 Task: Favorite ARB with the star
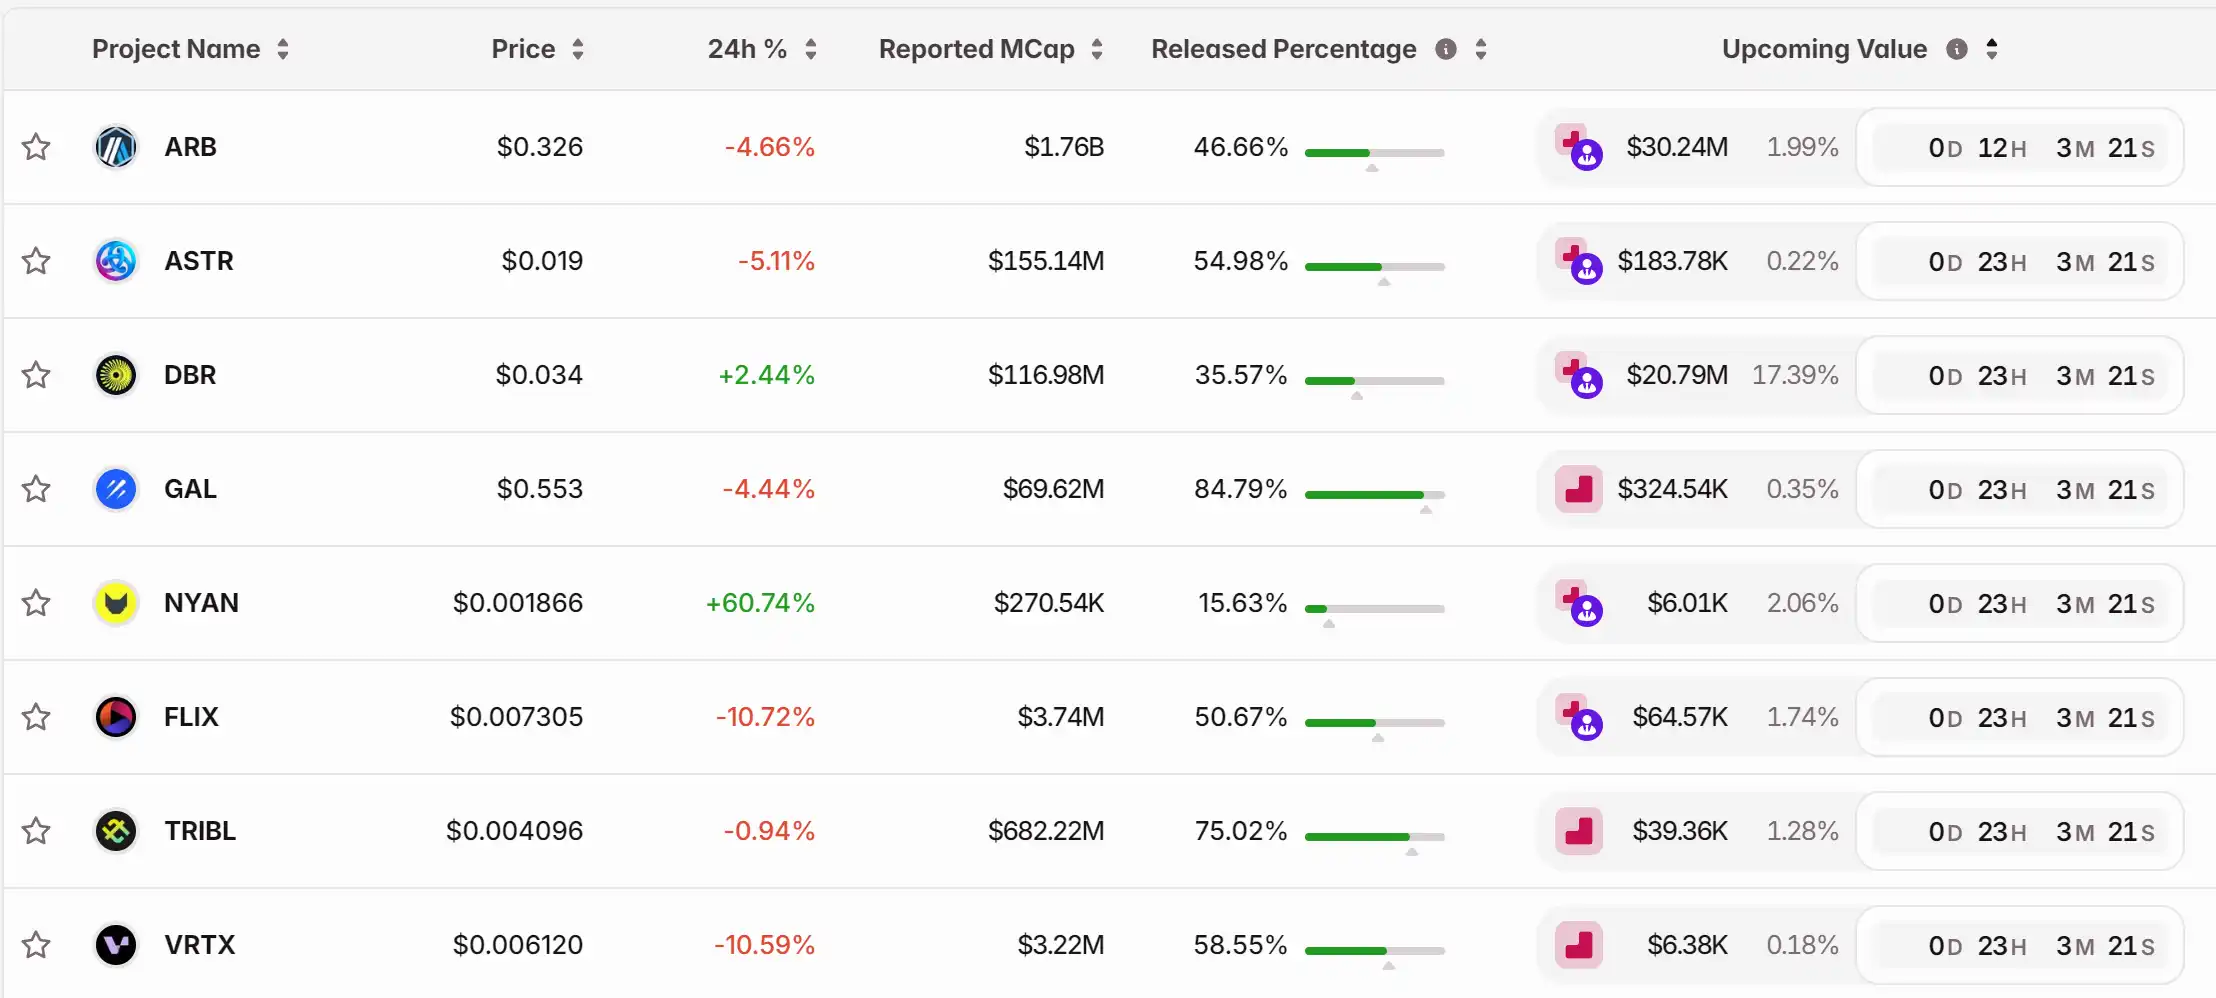37,147
